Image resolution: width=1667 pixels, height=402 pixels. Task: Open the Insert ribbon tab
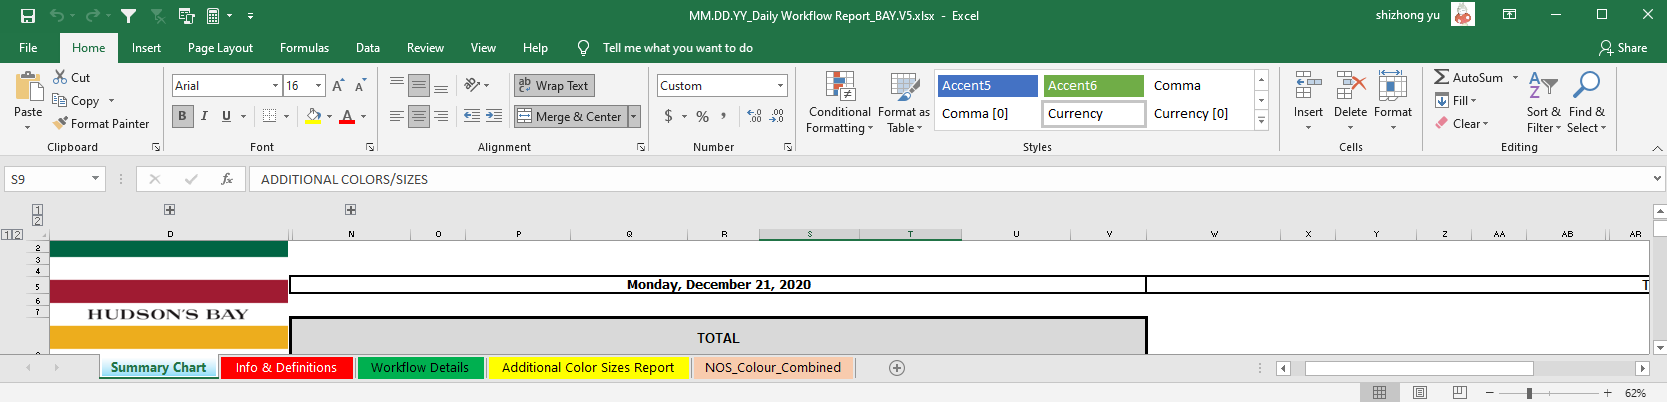point(146,48)
